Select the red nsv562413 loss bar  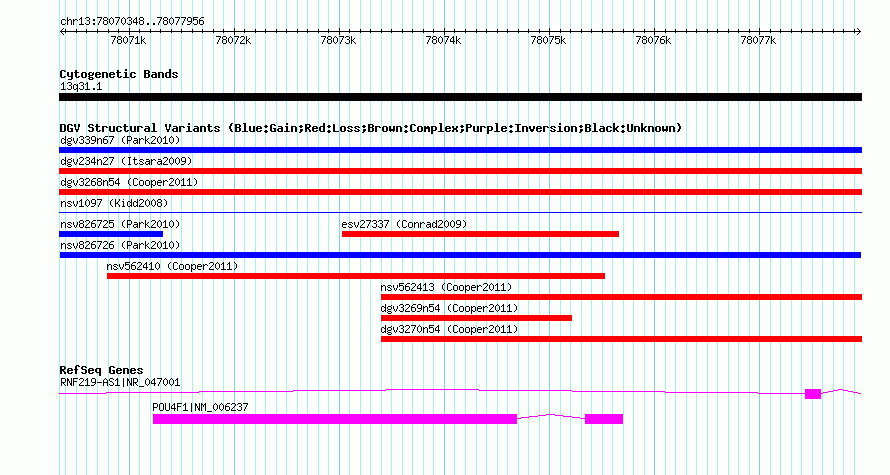pyautogui.click(x=622, y=297)
